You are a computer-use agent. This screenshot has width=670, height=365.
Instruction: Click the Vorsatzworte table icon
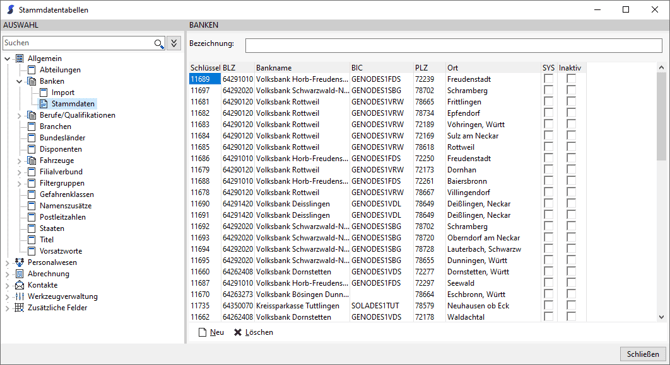32,251
